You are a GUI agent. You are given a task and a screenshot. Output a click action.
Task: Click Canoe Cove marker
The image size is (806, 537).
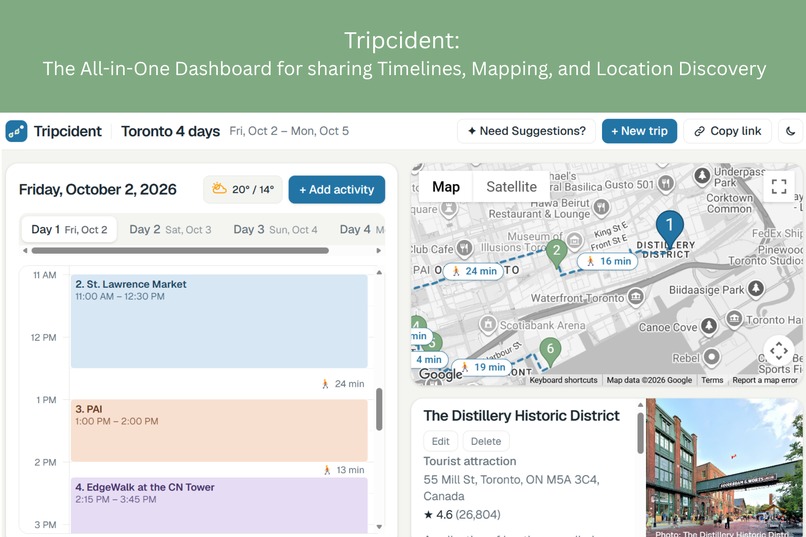point(709,326)
